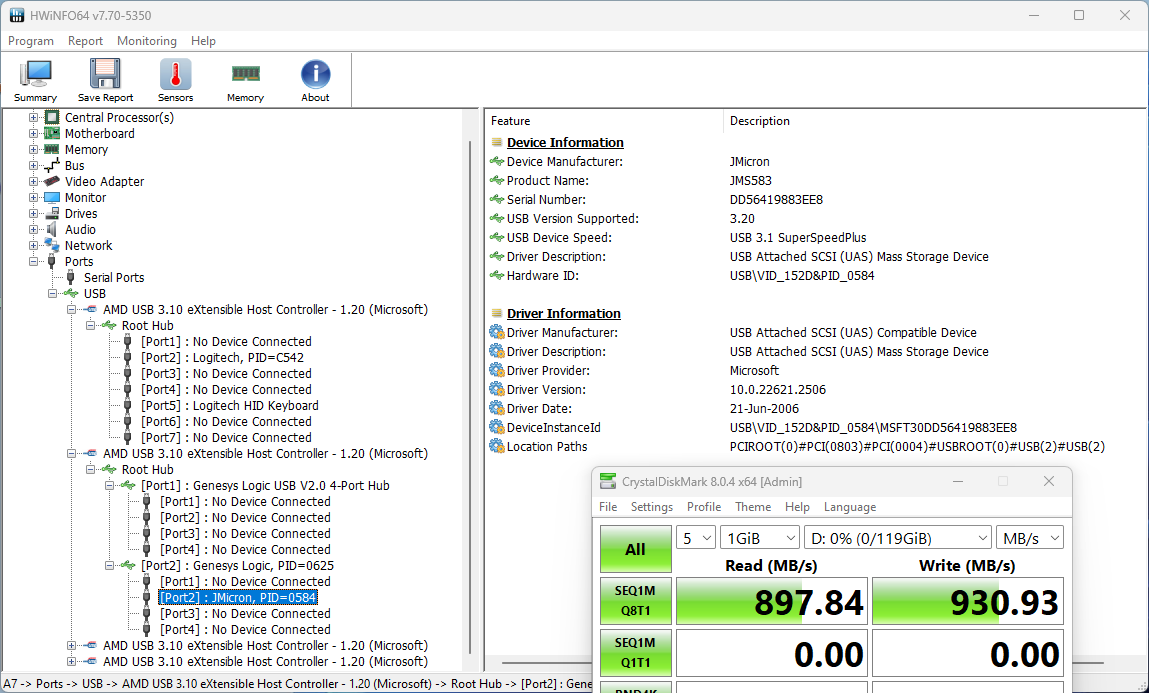
Task: Expand the Network tree node
Action: 33,245
